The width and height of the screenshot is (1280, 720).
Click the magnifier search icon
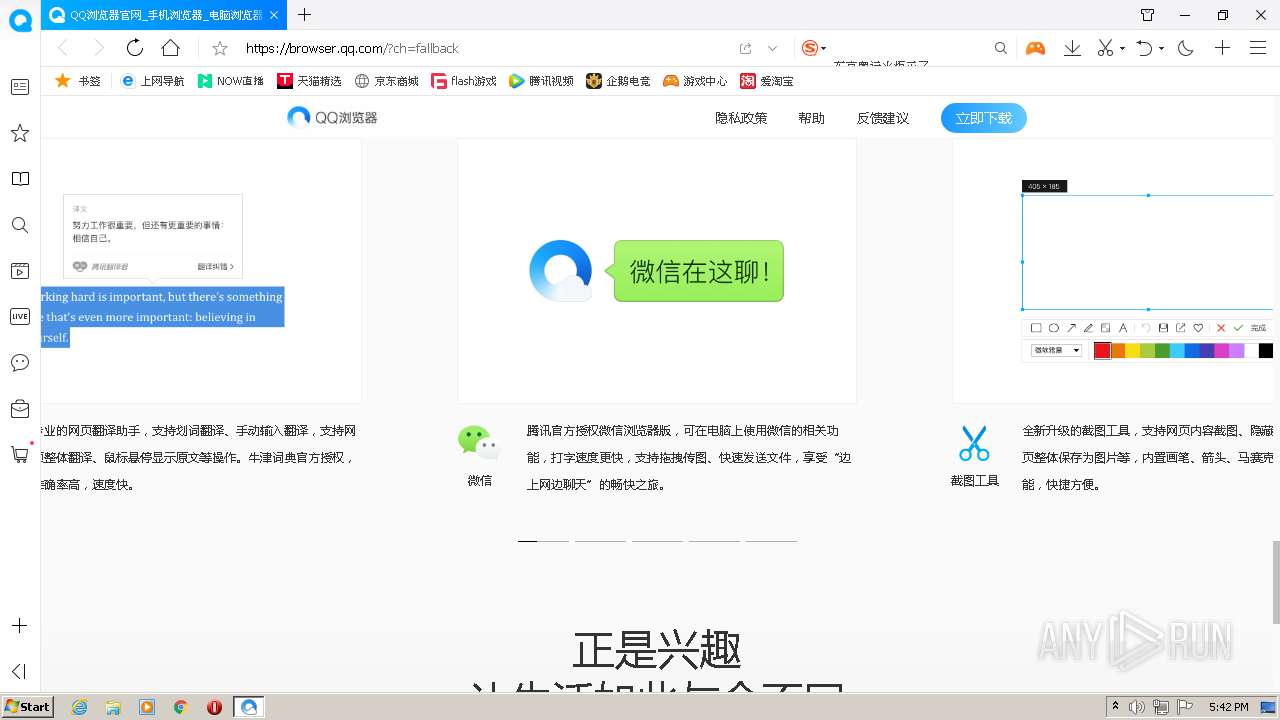click(x=1001, y=48)
